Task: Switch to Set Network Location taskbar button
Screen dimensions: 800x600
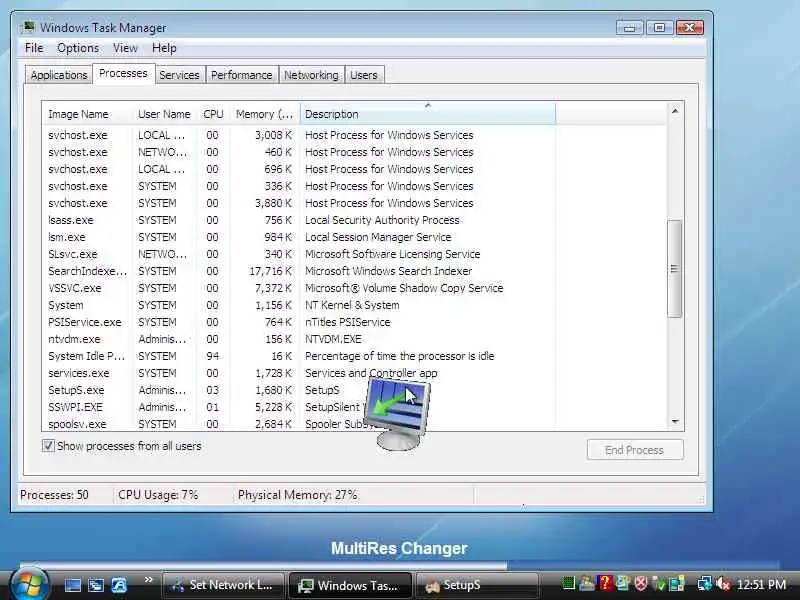Action: click(222, 585)
